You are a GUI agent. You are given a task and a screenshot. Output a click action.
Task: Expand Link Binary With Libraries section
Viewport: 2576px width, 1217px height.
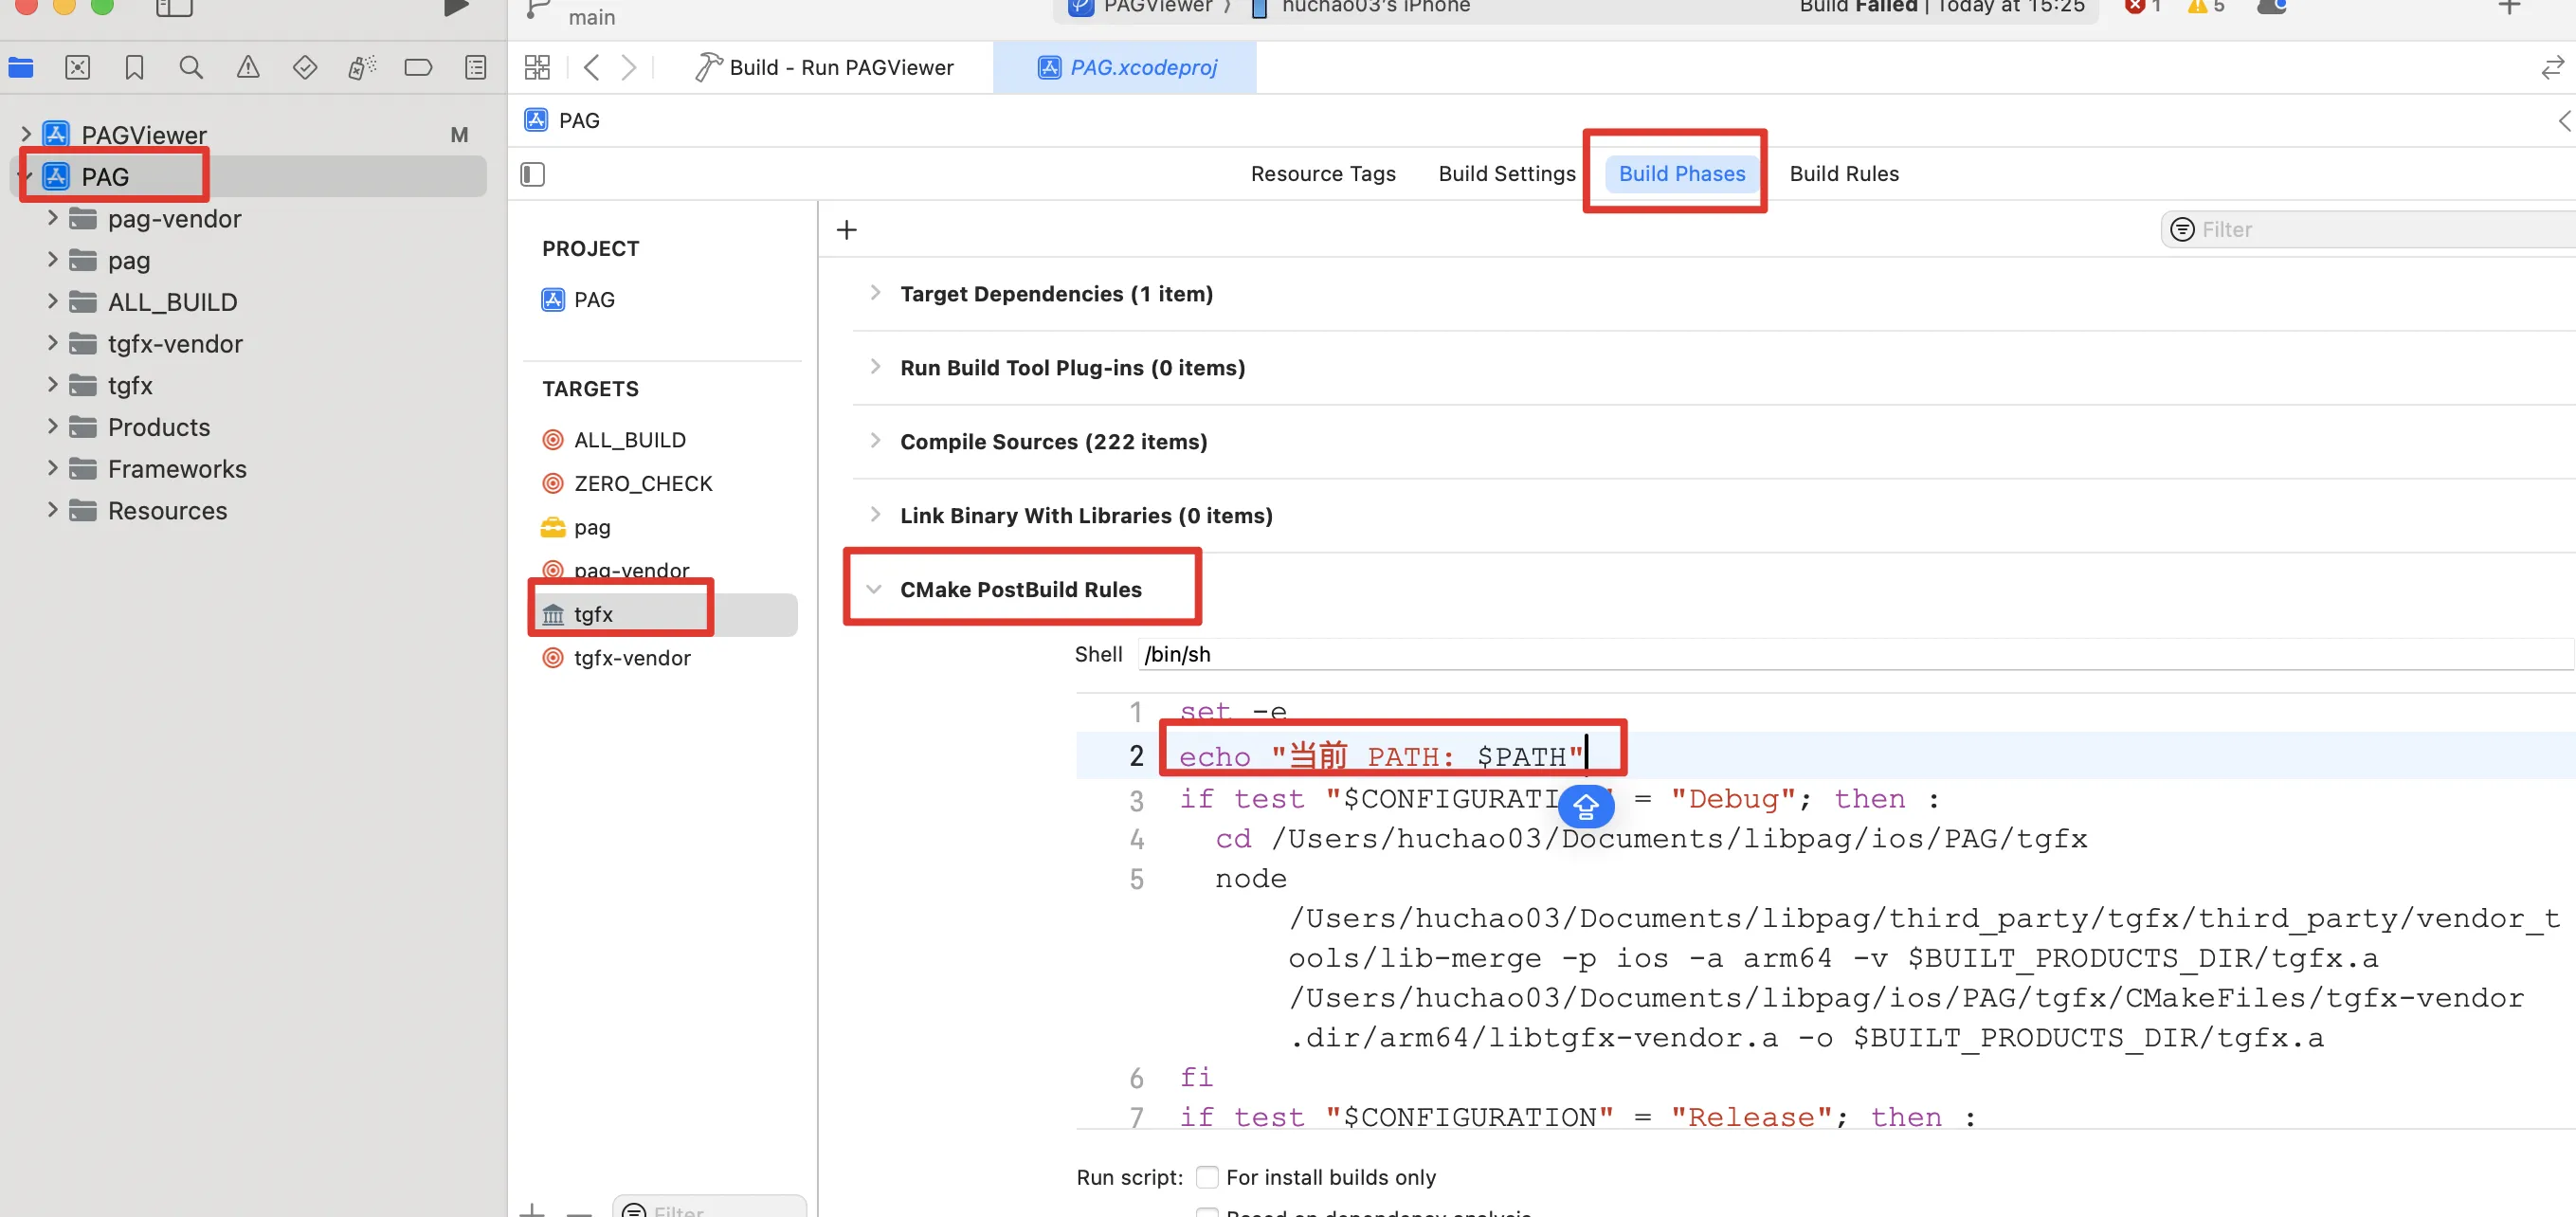coord(875,515)
